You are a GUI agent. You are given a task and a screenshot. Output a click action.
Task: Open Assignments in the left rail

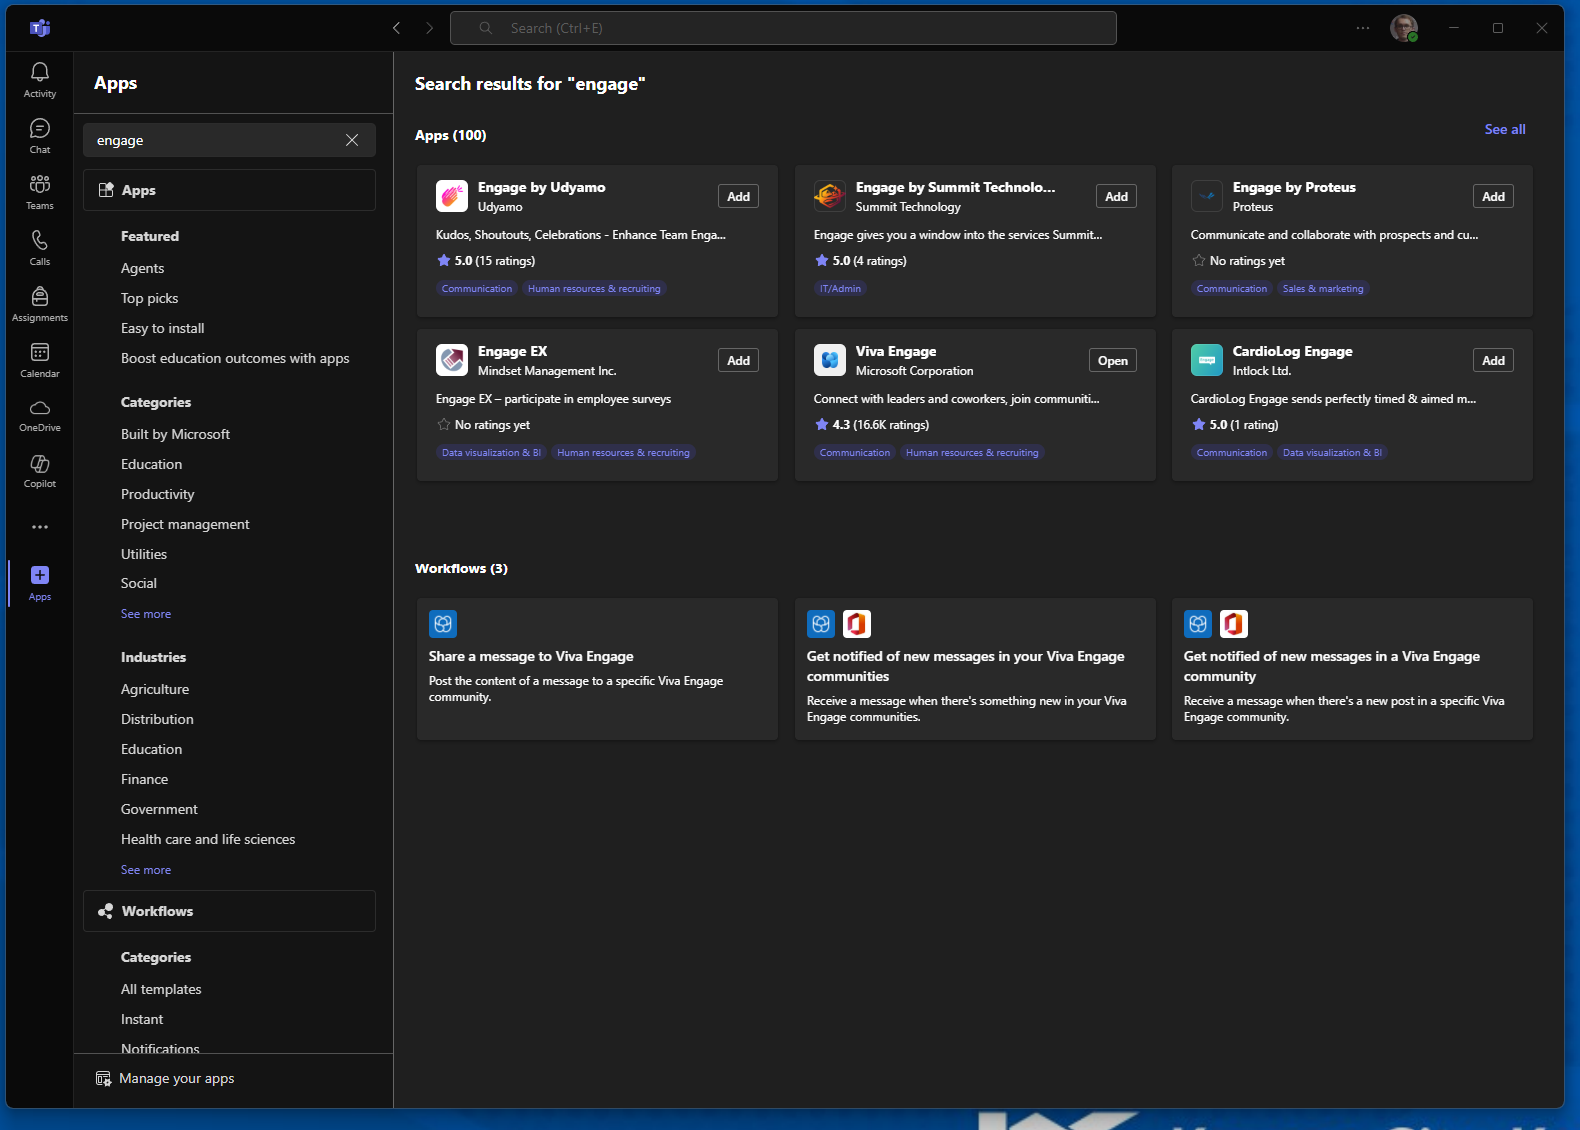(x=40, y=303)
